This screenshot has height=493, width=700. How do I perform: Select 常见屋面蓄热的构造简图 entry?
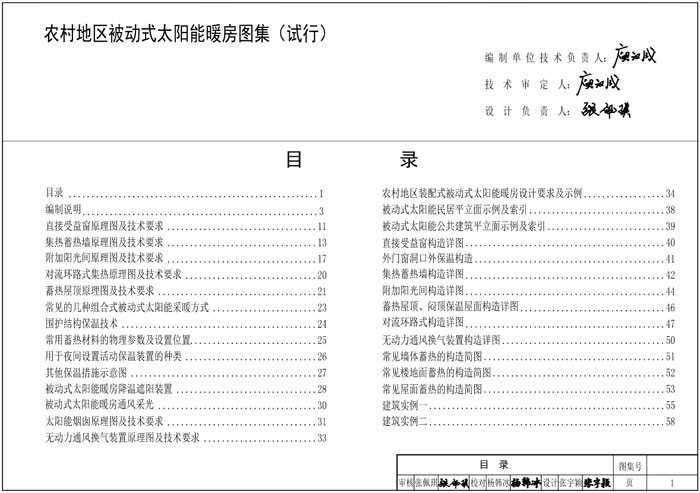click(529, 389)
